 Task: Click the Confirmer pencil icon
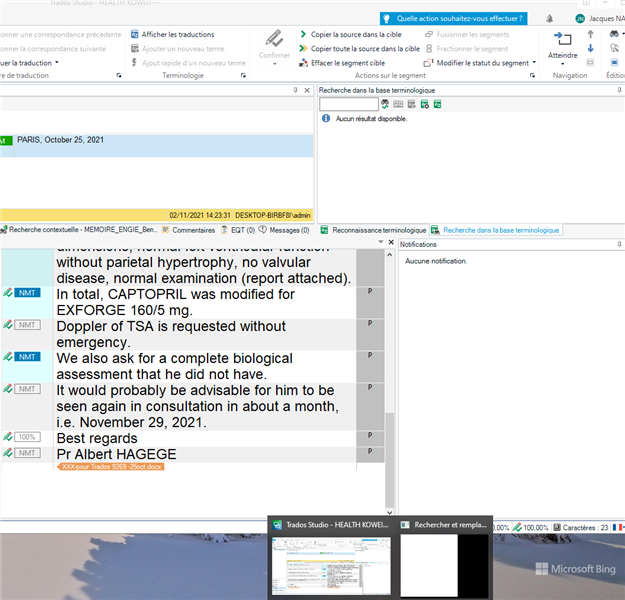(274, 39)
